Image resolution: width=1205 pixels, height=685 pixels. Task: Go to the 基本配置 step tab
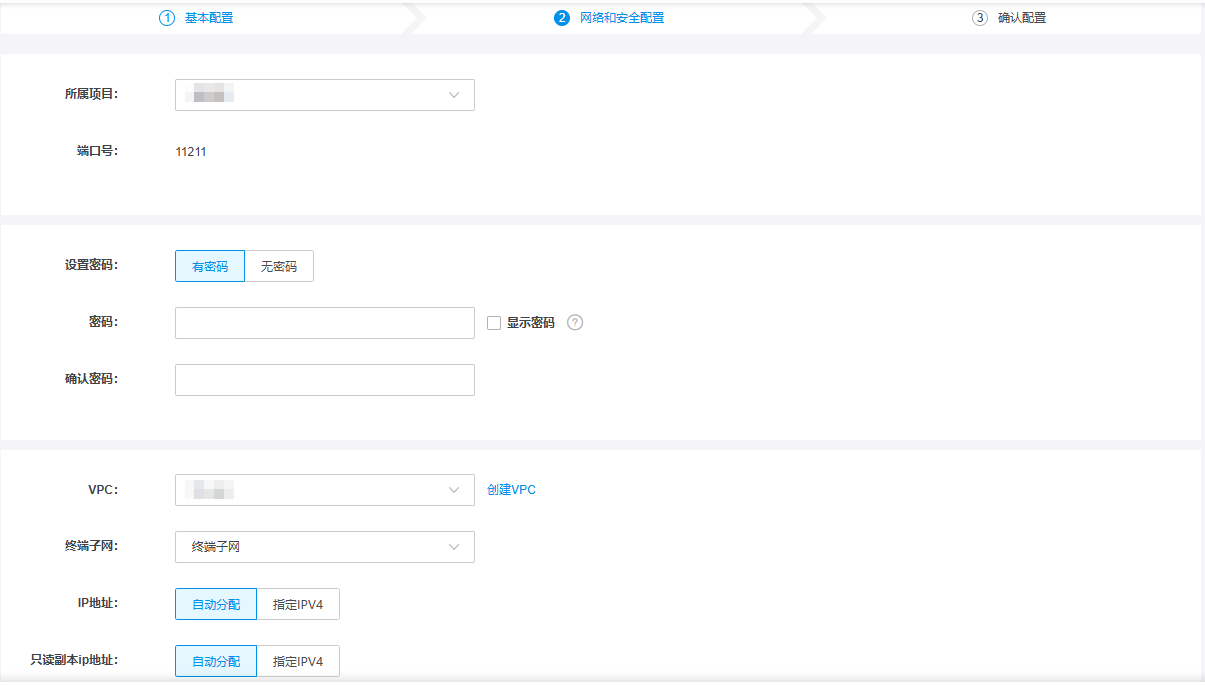tap(209, 18)
